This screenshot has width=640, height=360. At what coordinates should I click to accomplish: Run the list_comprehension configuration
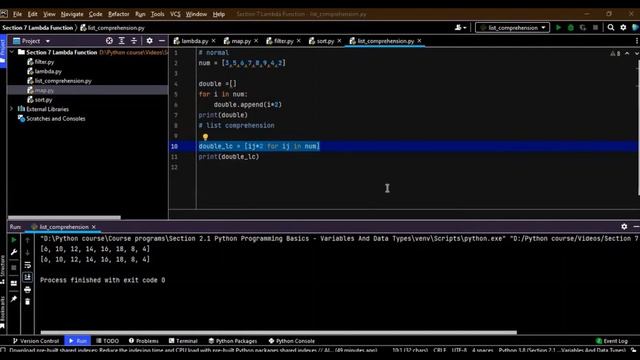tap(558, 28)
